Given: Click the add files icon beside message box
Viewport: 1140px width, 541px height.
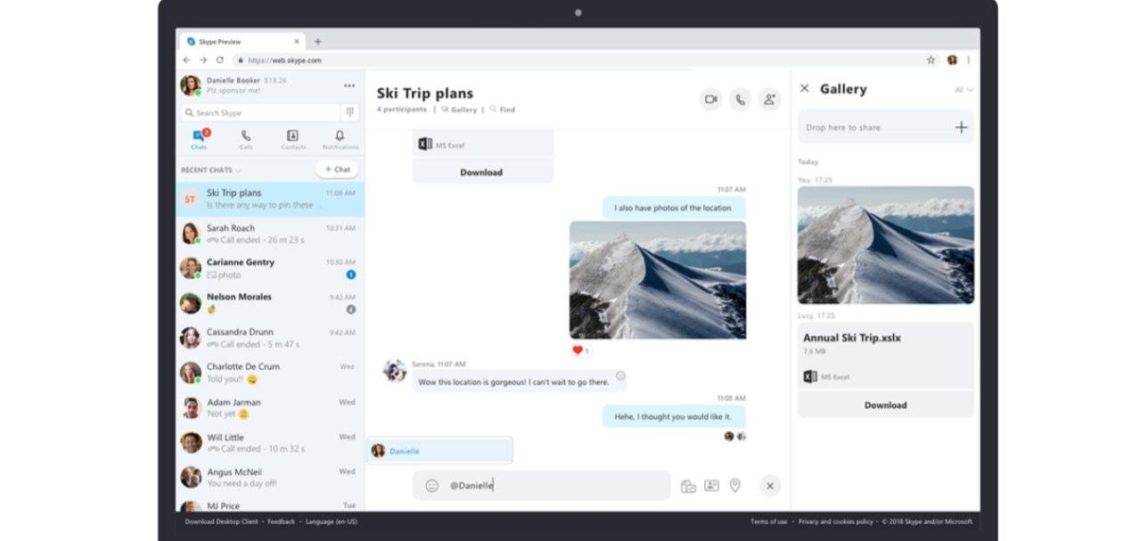Looking at the screenshot, I should (x=688, y=486).
